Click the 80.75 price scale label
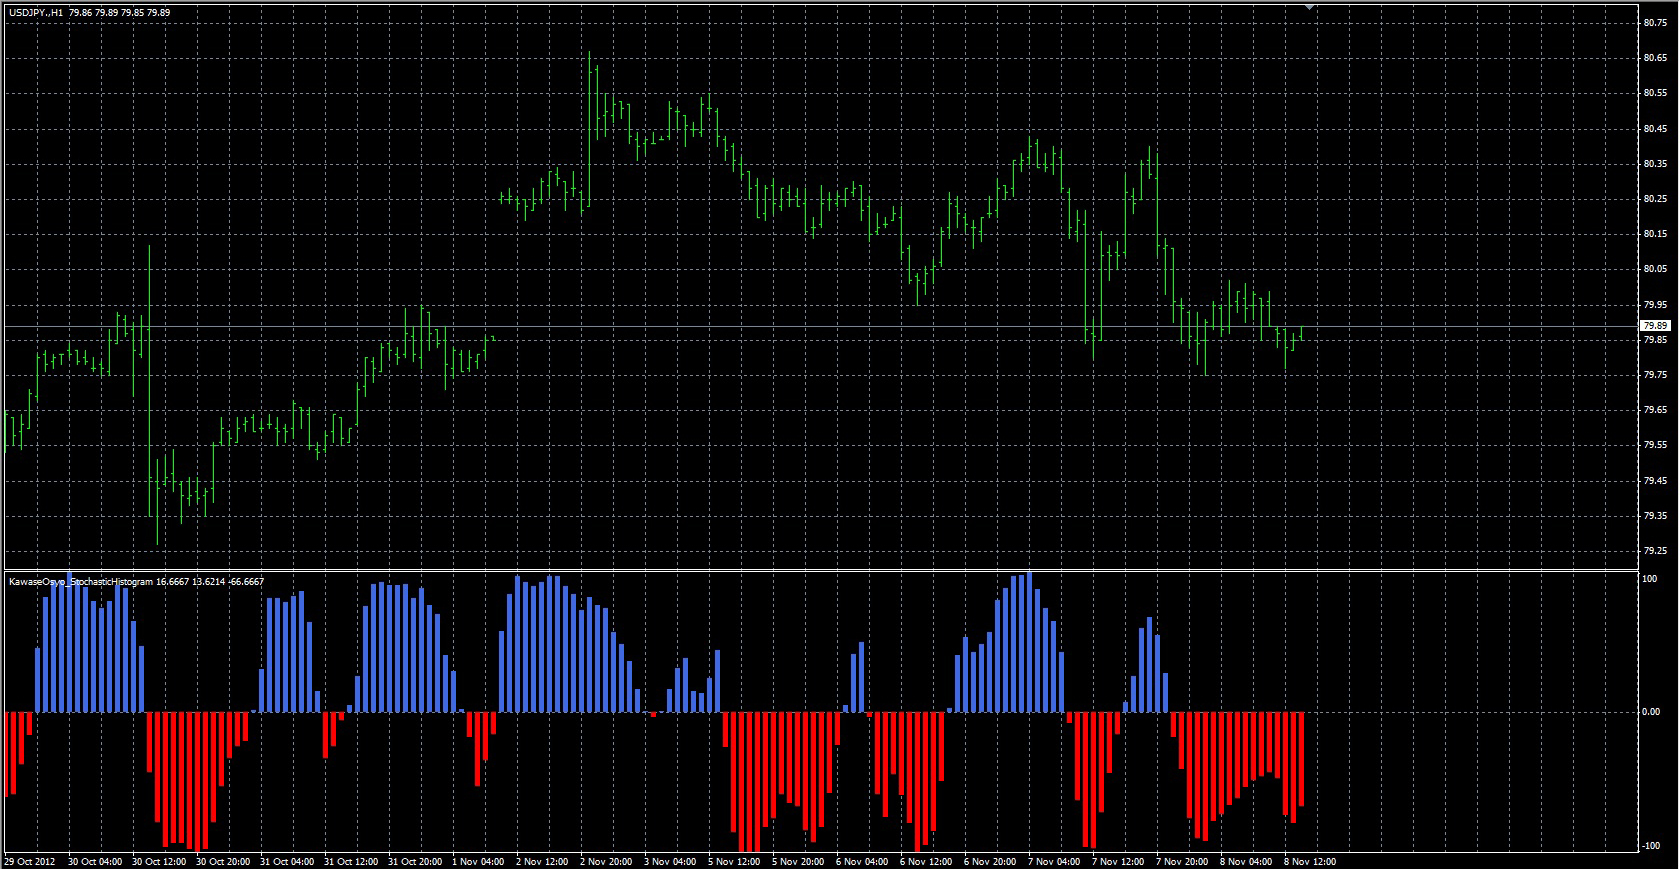This screenshot has height=869, width=1680. pos(1655,23)
